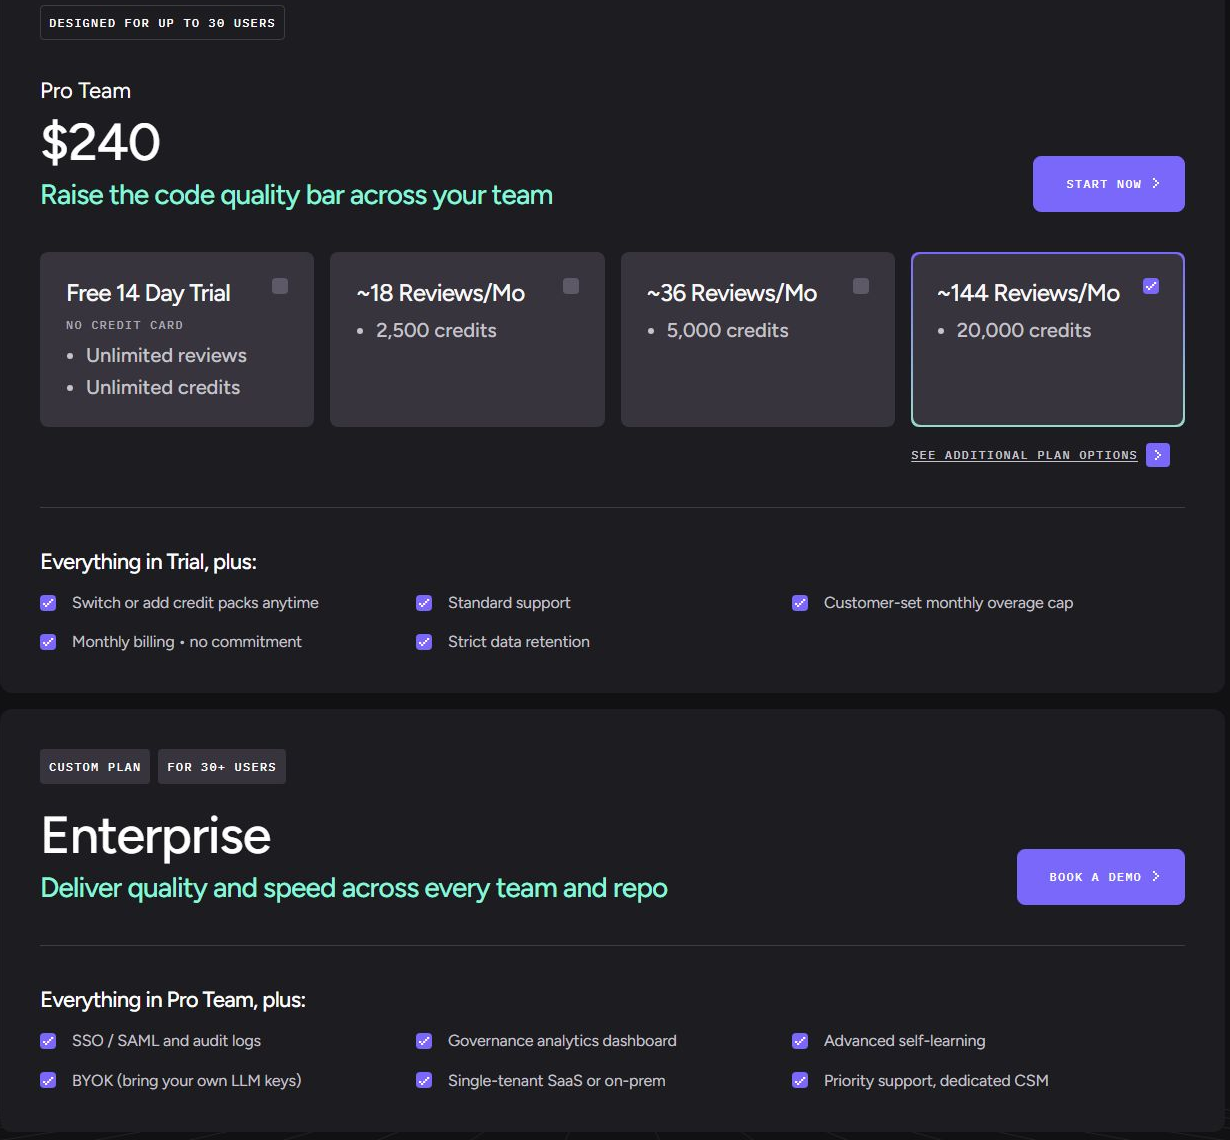Click the No Credit Card label
Viewport: 1230px width, 1140px height.
tap(125, 325)
